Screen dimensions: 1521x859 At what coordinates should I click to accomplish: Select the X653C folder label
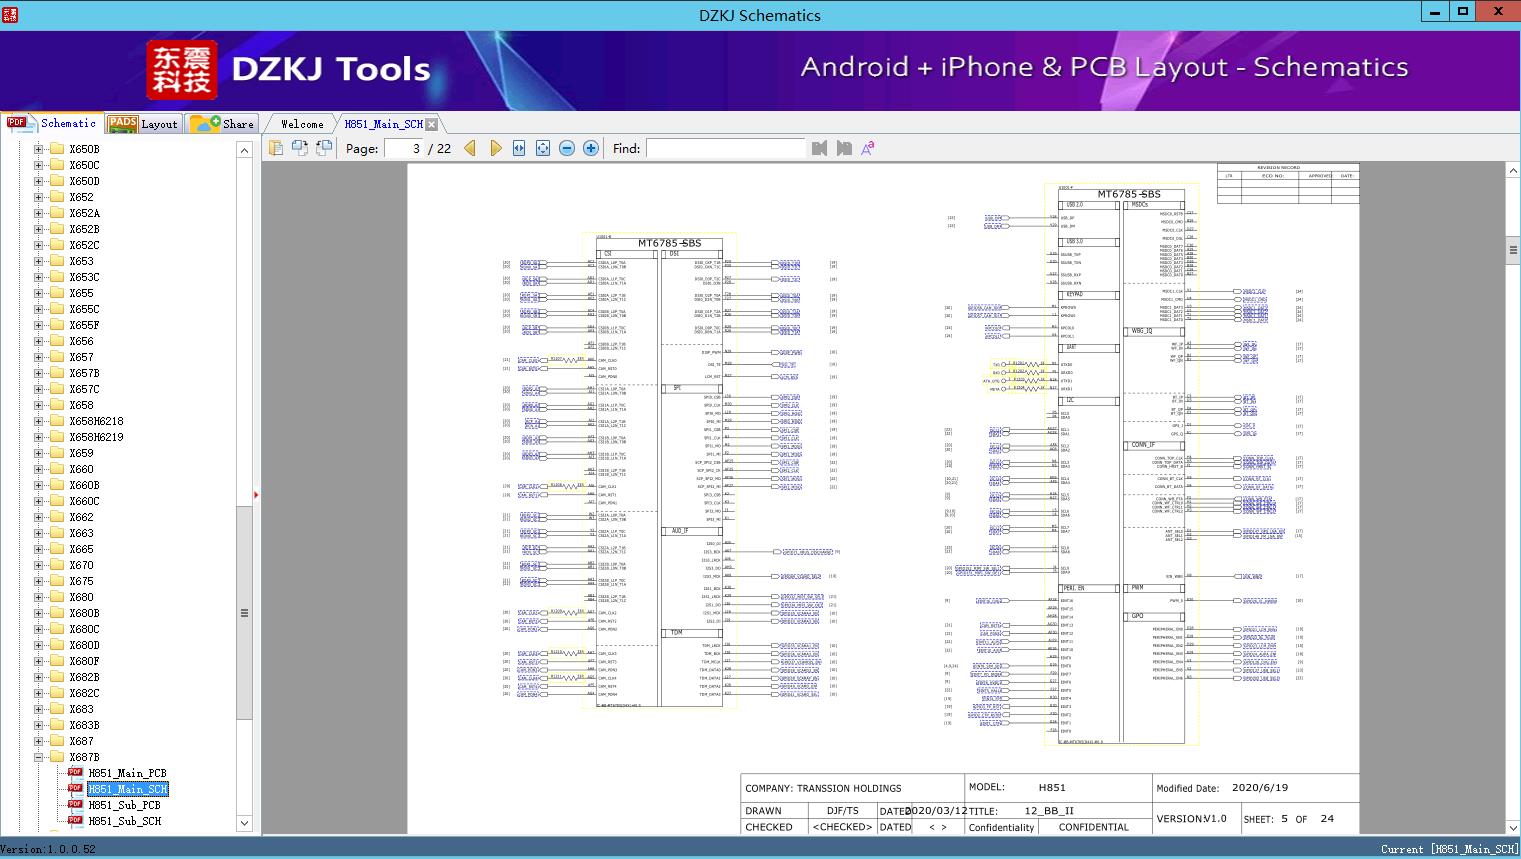pos(84,277)
